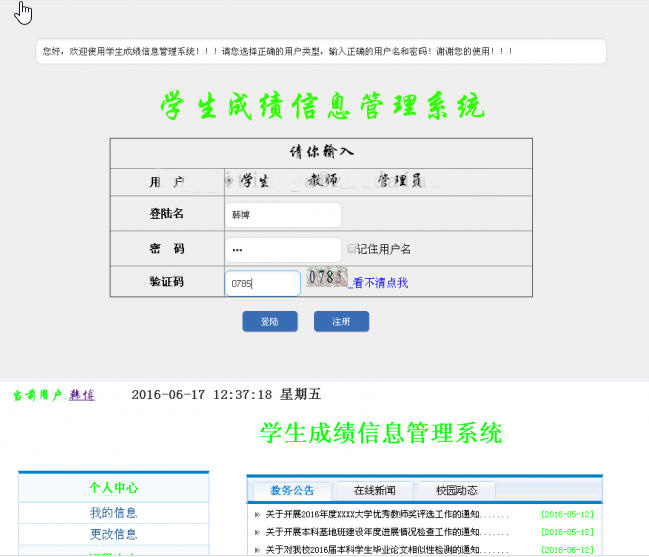This screenshot has height=557, width=649.
Task: Switch to the 校园动态 tab
Action: click(x=457, y=491)
